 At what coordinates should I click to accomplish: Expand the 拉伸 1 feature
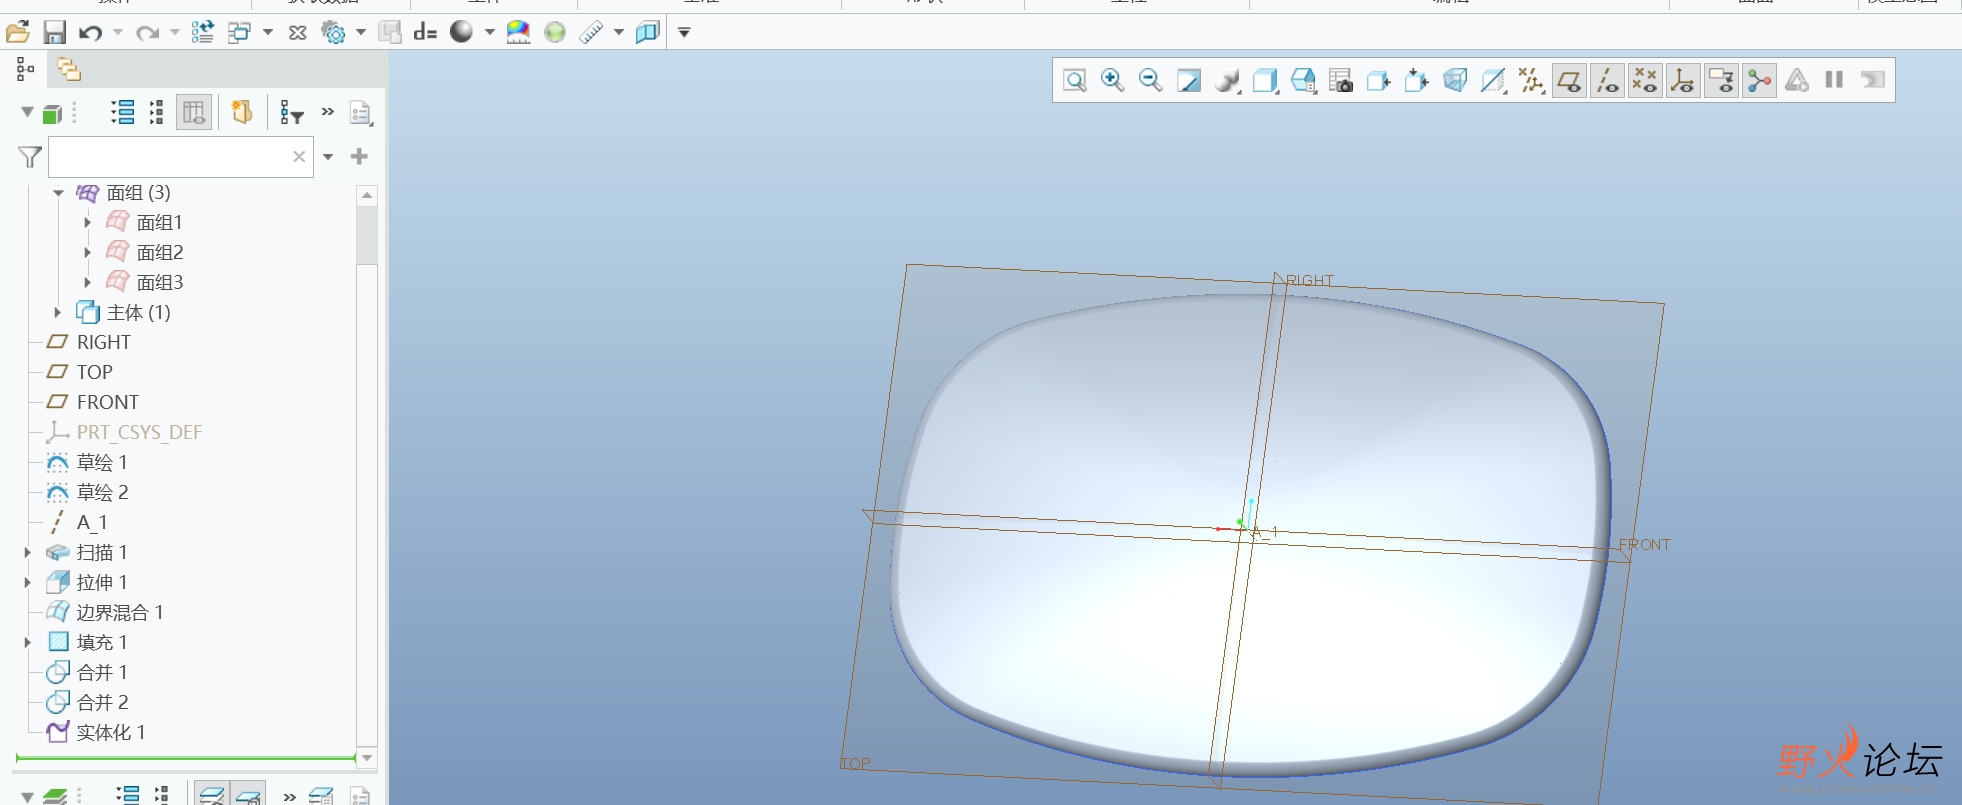coord(28,582)
